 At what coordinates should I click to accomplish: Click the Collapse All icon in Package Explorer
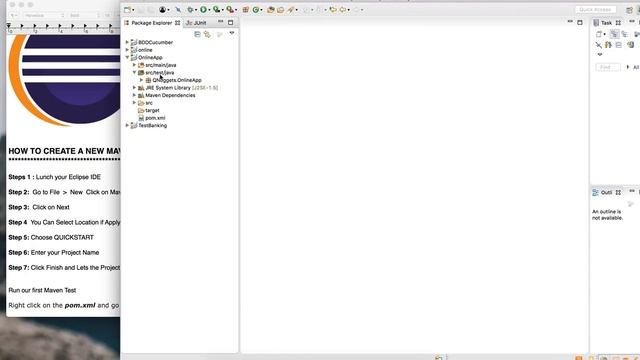(198, 34)
